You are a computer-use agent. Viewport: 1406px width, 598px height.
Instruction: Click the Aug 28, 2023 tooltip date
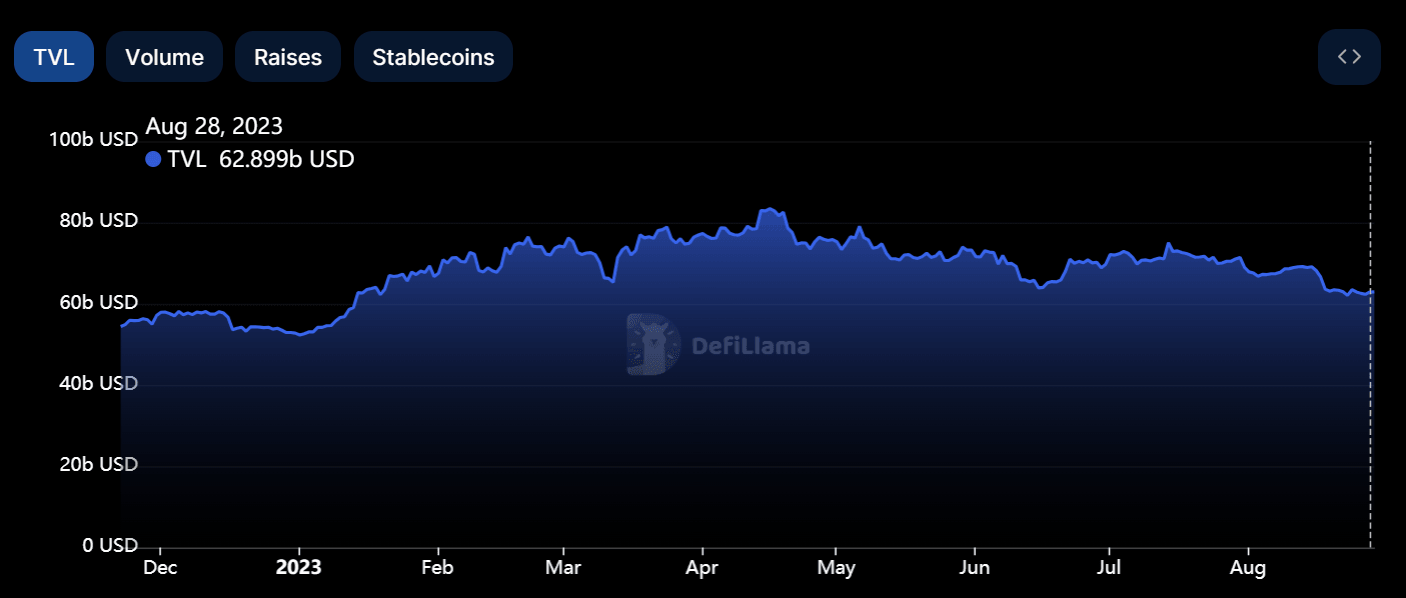tap(214, 126)
